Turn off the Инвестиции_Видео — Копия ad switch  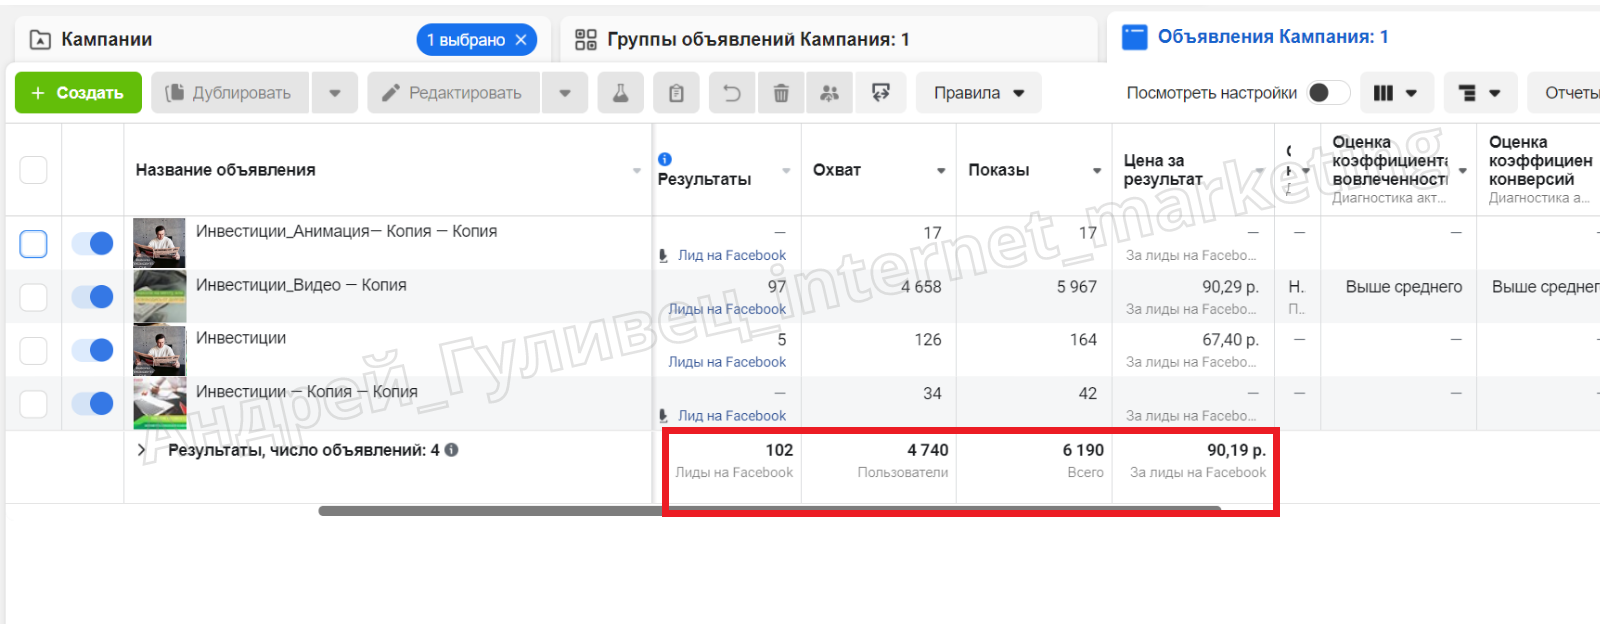pyautogui.click(x=93, y=297)
